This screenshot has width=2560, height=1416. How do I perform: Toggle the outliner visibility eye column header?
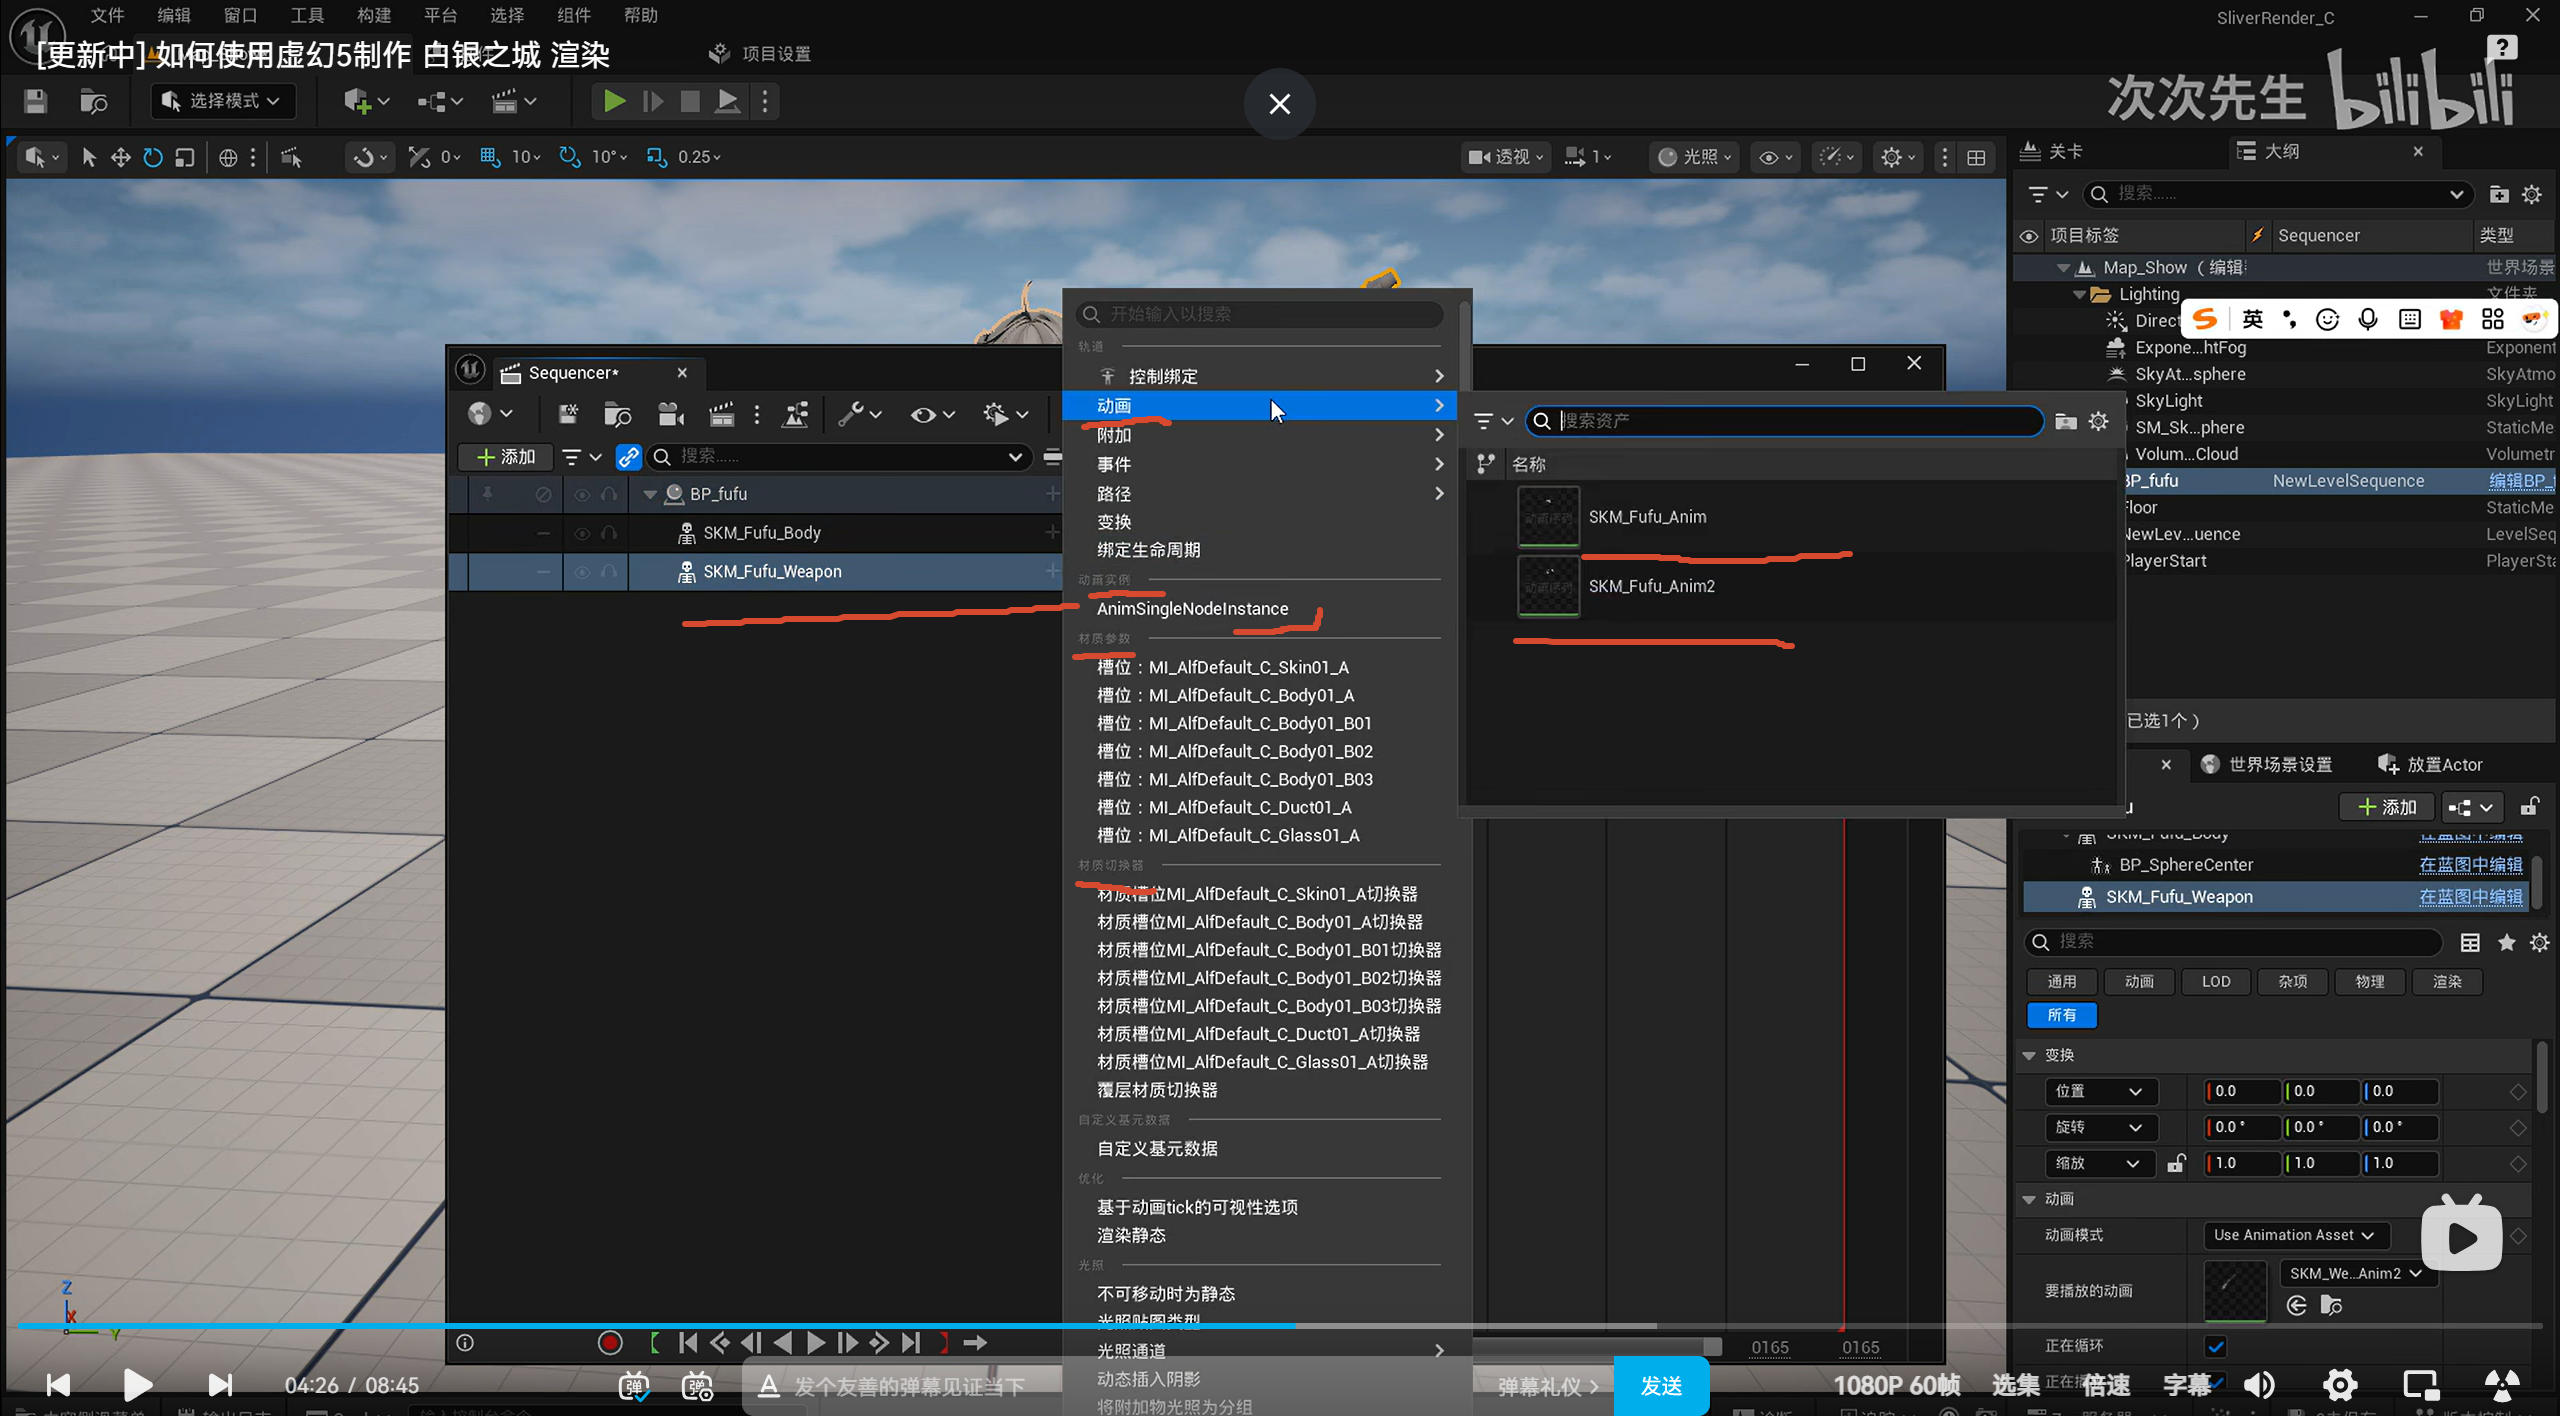pos(2029,236)
